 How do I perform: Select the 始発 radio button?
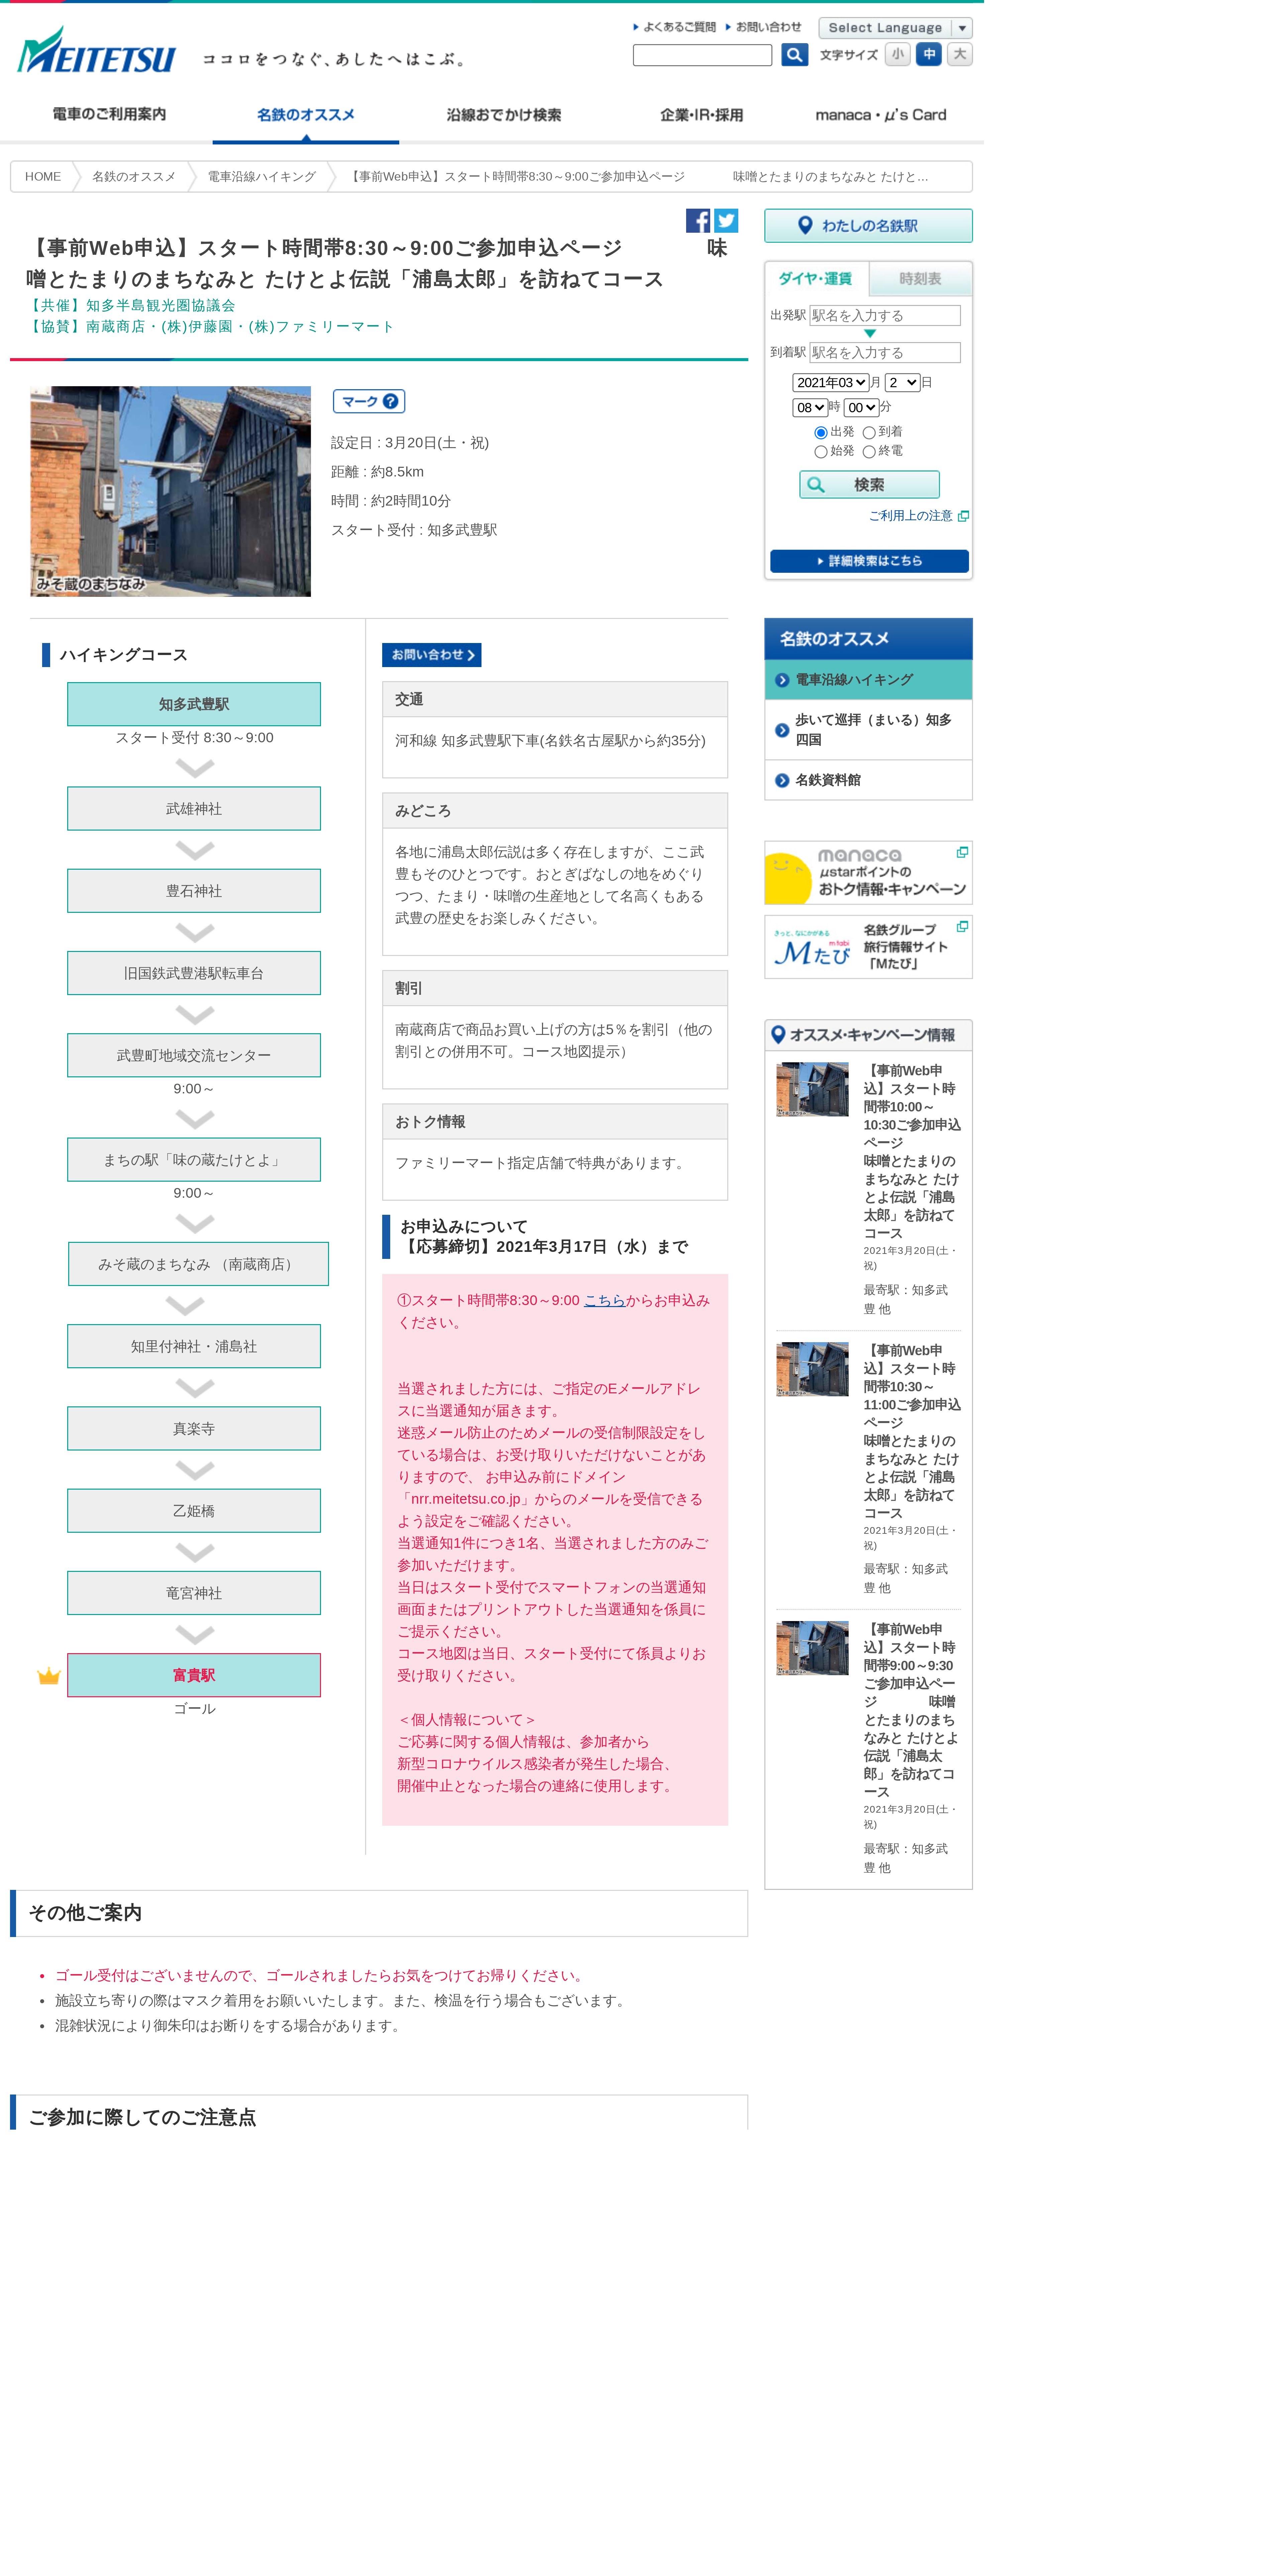click(x=821, y=452)
